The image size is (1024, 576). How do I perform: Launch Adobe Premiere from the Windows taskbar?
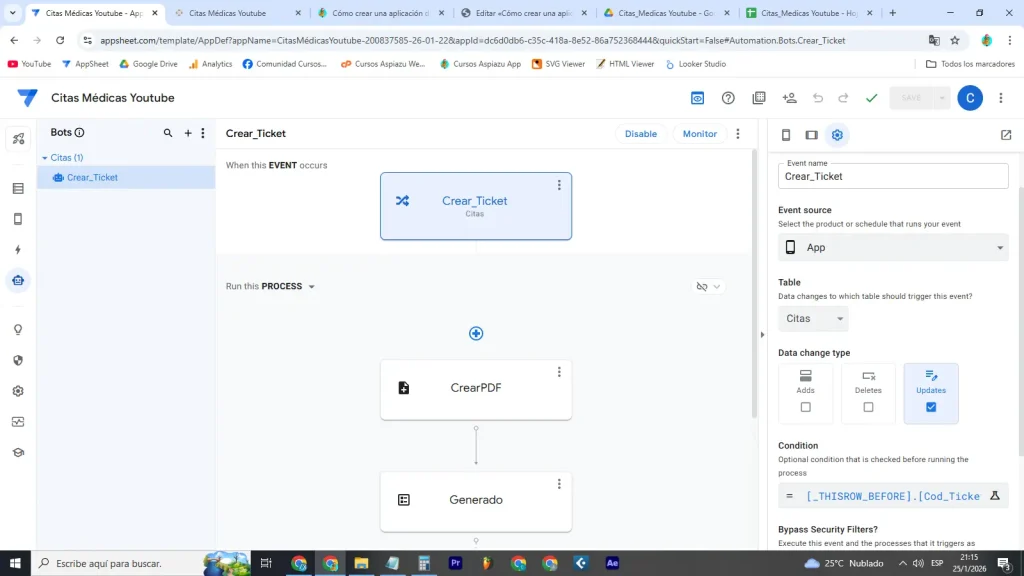(455, 563)
